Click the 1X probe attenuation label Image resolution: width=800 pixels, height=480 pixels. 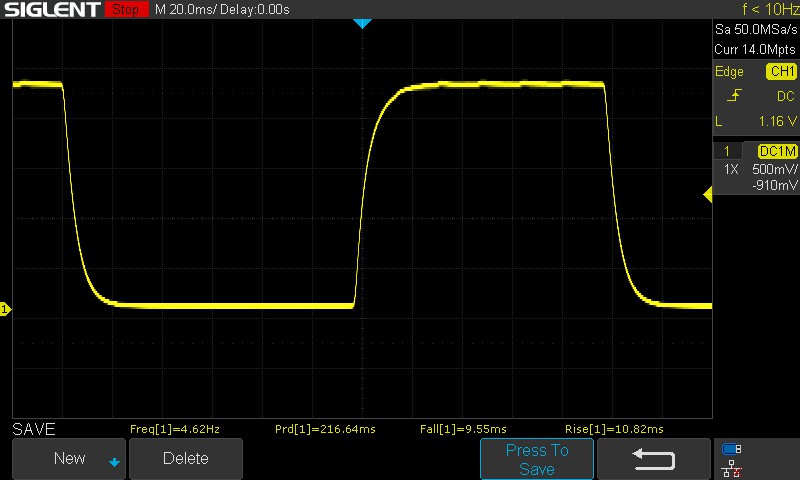tap(731, 169)
